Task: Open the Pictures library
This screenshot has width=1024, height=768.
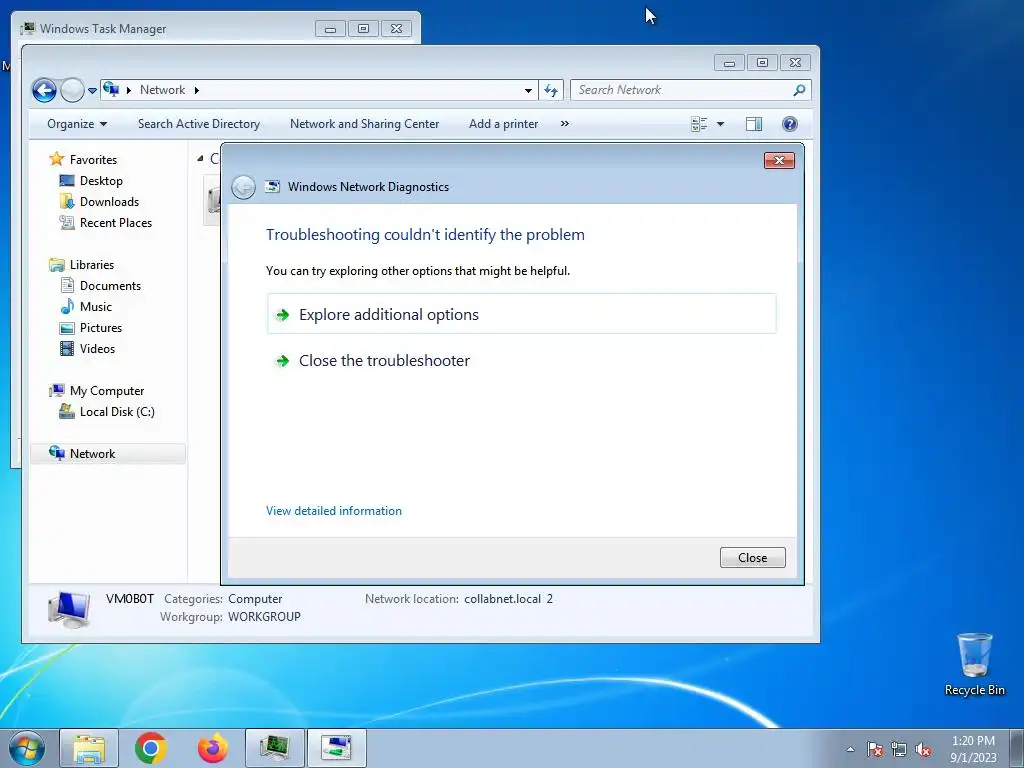Action: coord(101,328)
